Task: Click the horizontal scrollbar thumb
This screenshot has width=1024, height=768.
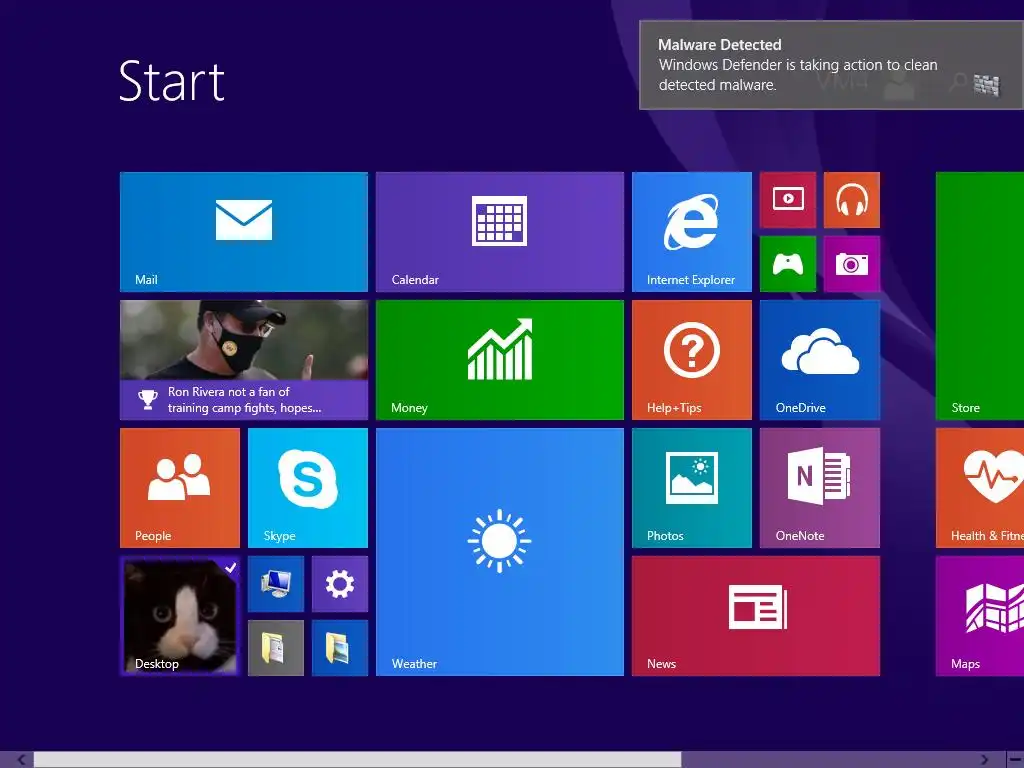Action: pos(357,760)
